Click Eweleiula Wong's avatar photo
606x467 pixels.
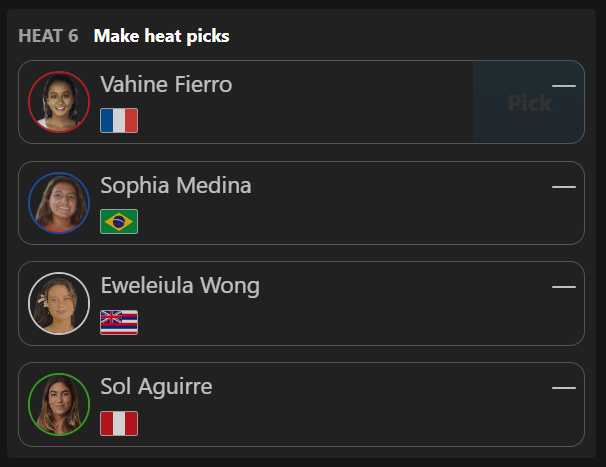point(59,303)
